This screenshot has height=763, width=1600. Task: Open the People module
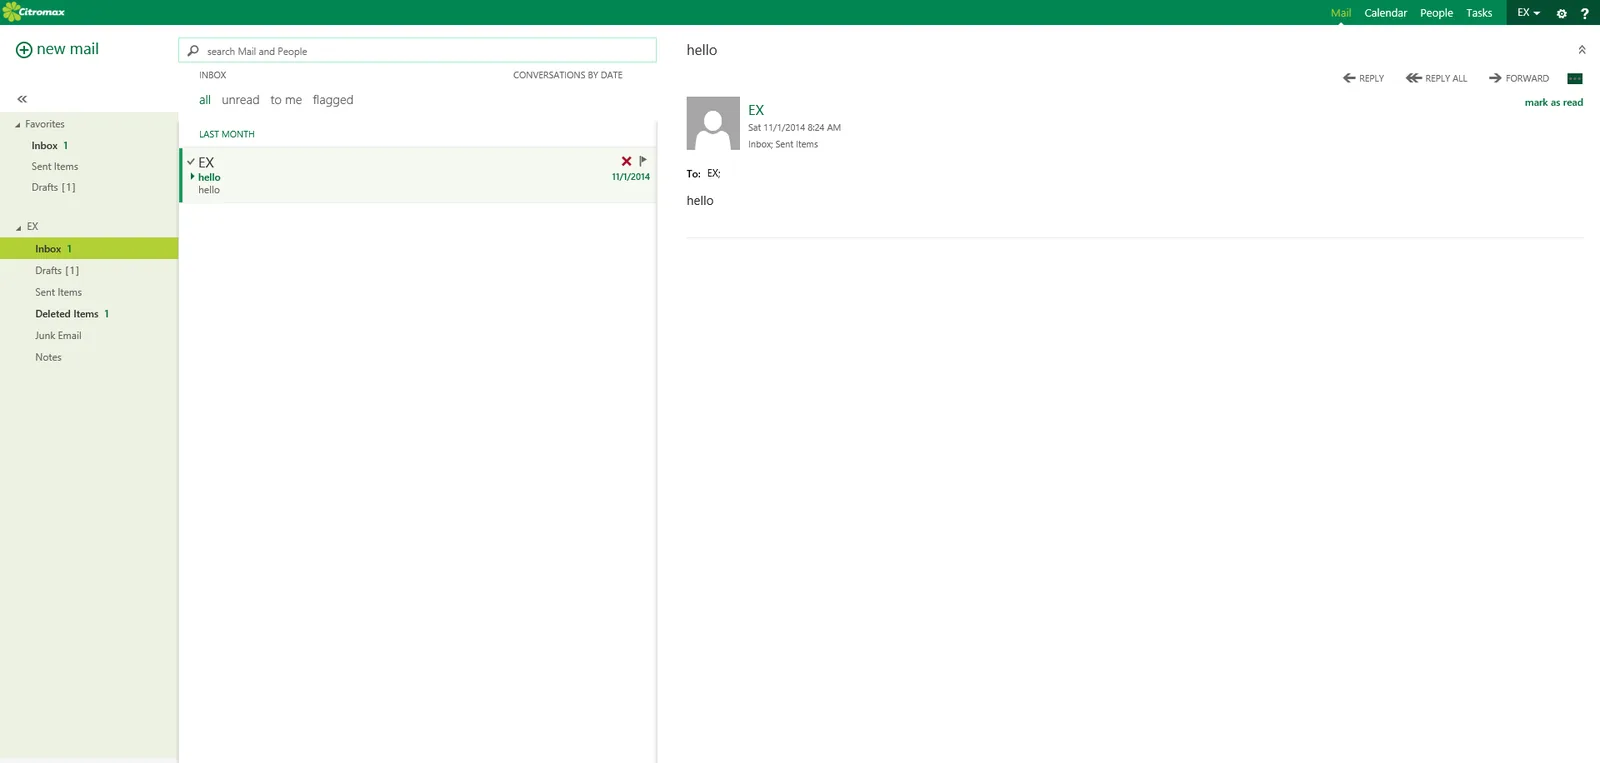tap(1436, 13)
